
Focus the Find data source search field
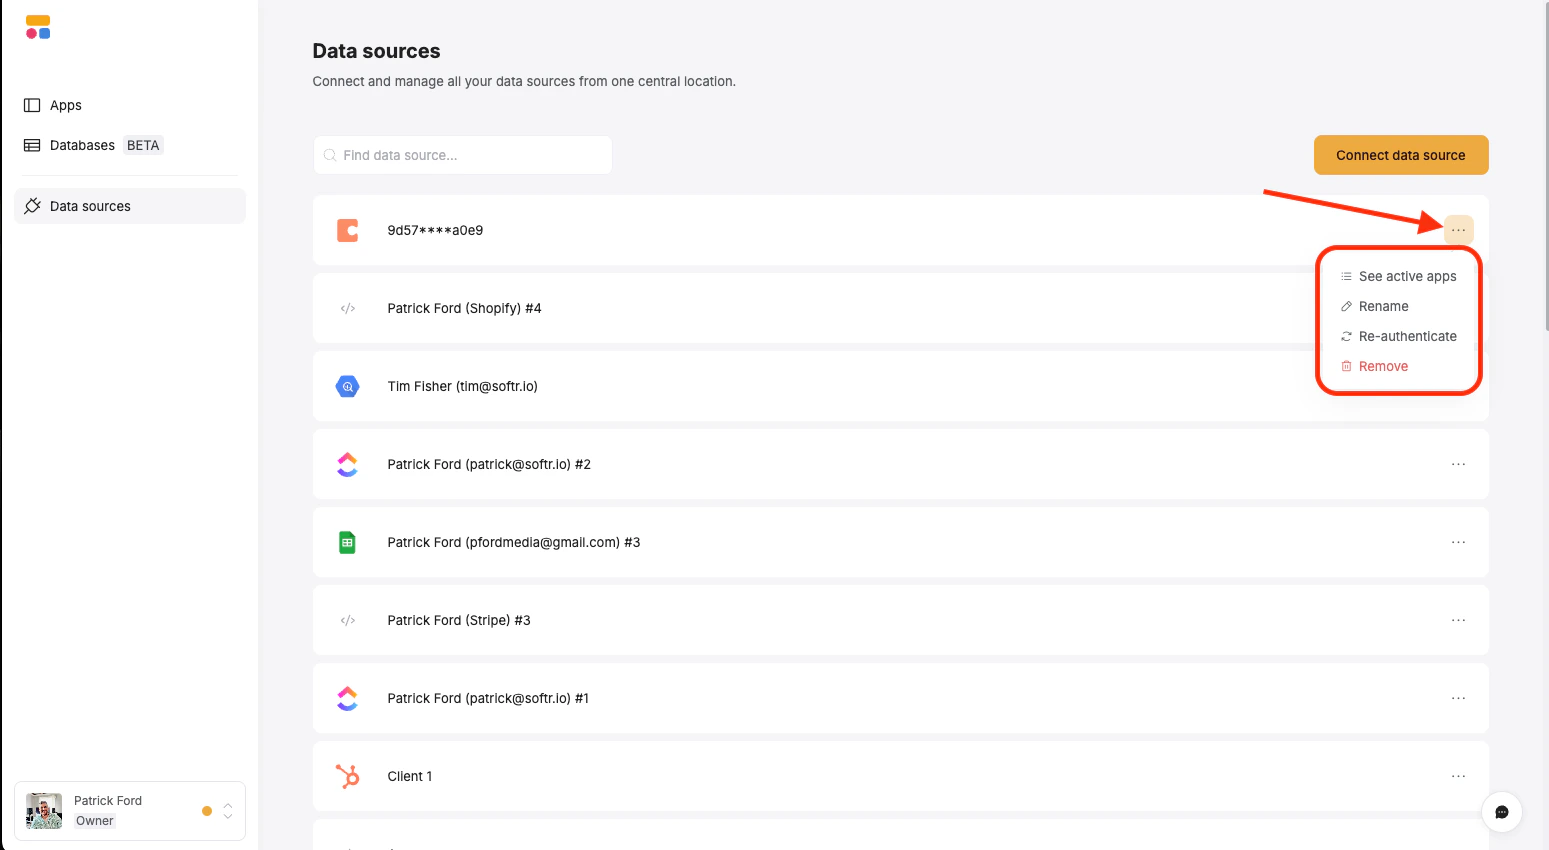[462, 155]
